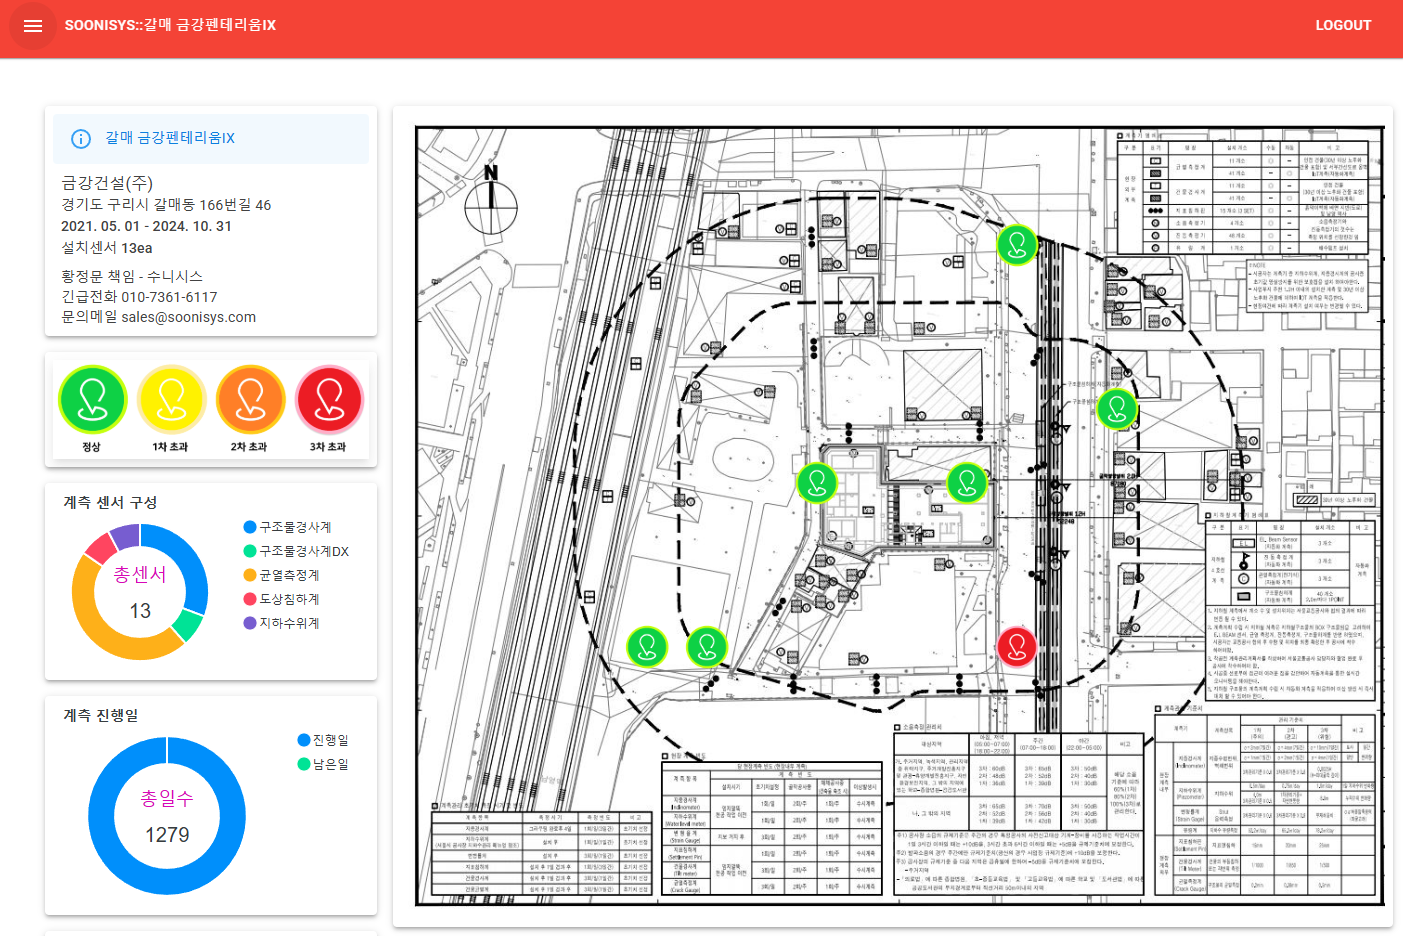Click the info icon beside 갈매 금강펜테리움IX
1403x936 pixels.
81,139
